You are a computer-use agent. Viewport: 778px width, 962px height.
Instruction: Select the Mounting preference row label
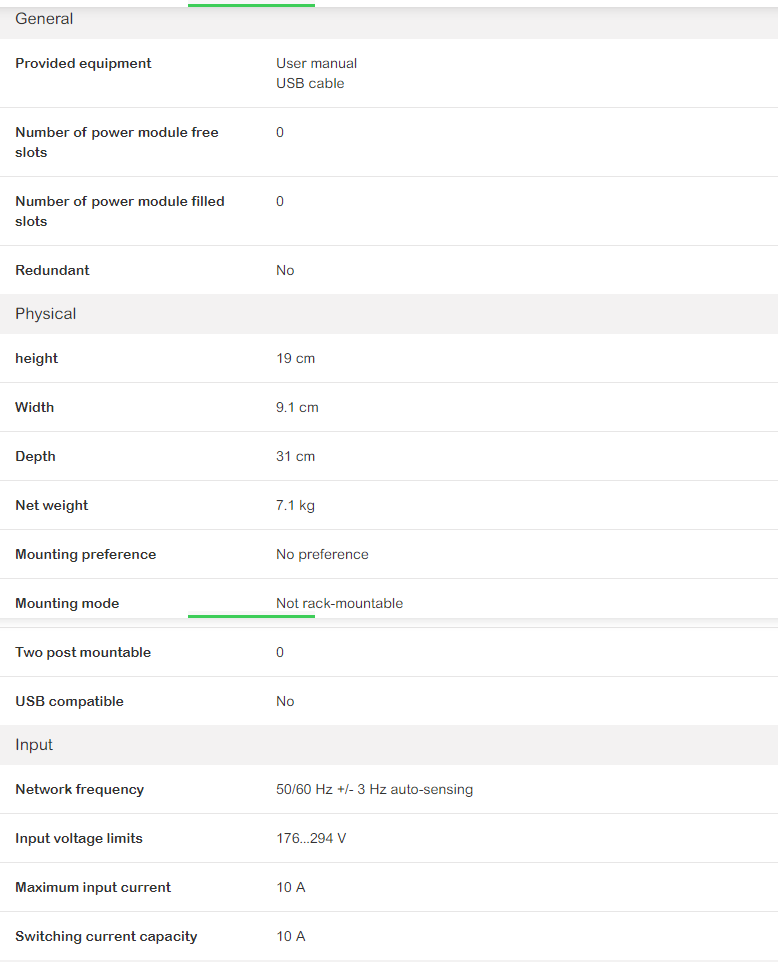pos(85,554)
